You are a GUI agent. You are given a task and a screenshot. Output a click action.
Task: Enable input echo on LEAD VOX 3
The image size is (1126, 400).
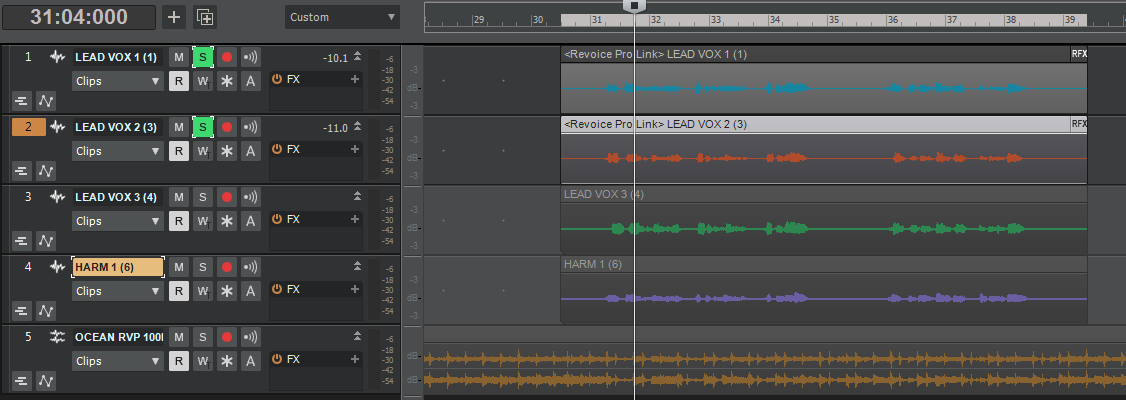[x=250, y=197]
